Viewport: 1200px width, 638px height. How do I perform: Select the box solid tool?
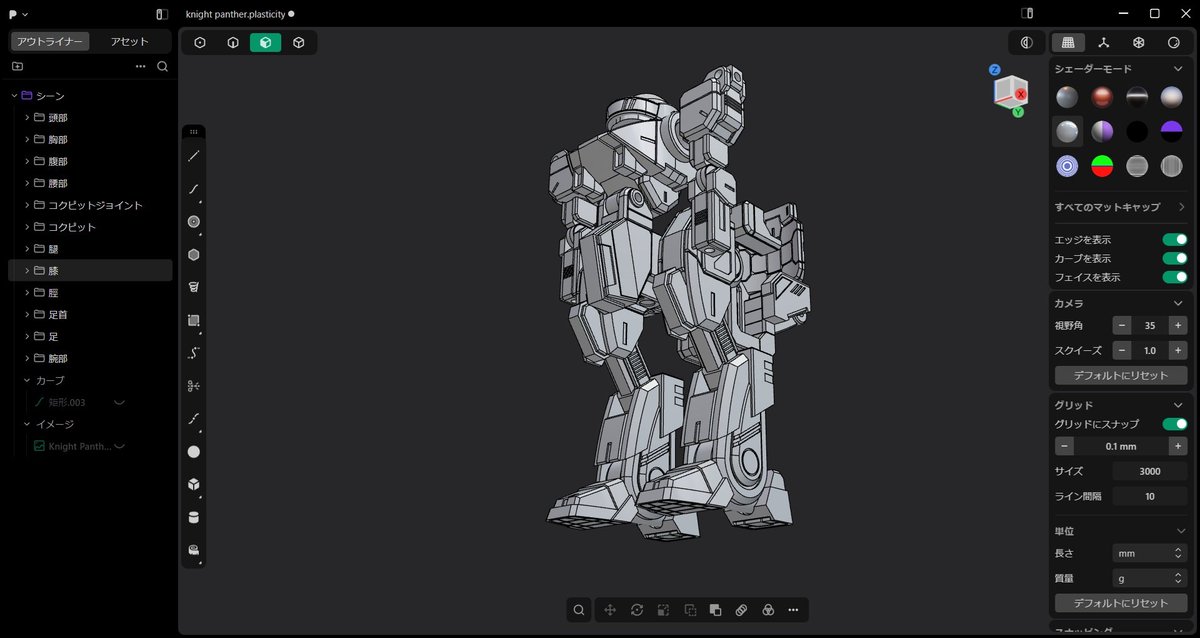click(194, 484)
